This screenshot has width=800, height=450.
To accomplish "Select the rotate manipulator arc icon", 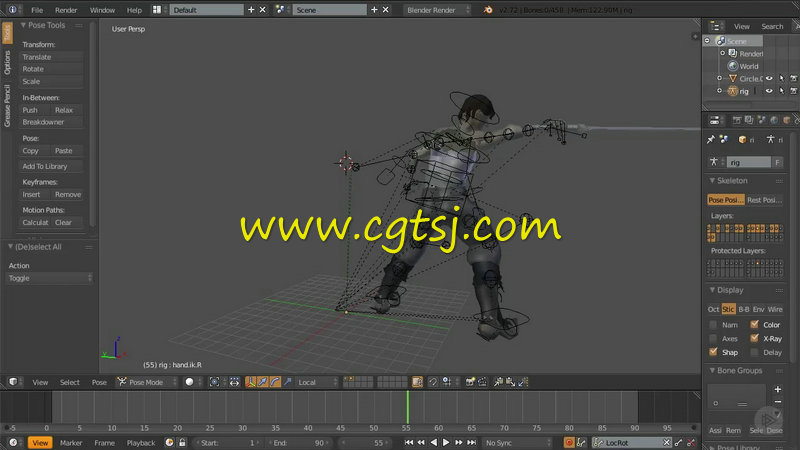I will (275, 382).
